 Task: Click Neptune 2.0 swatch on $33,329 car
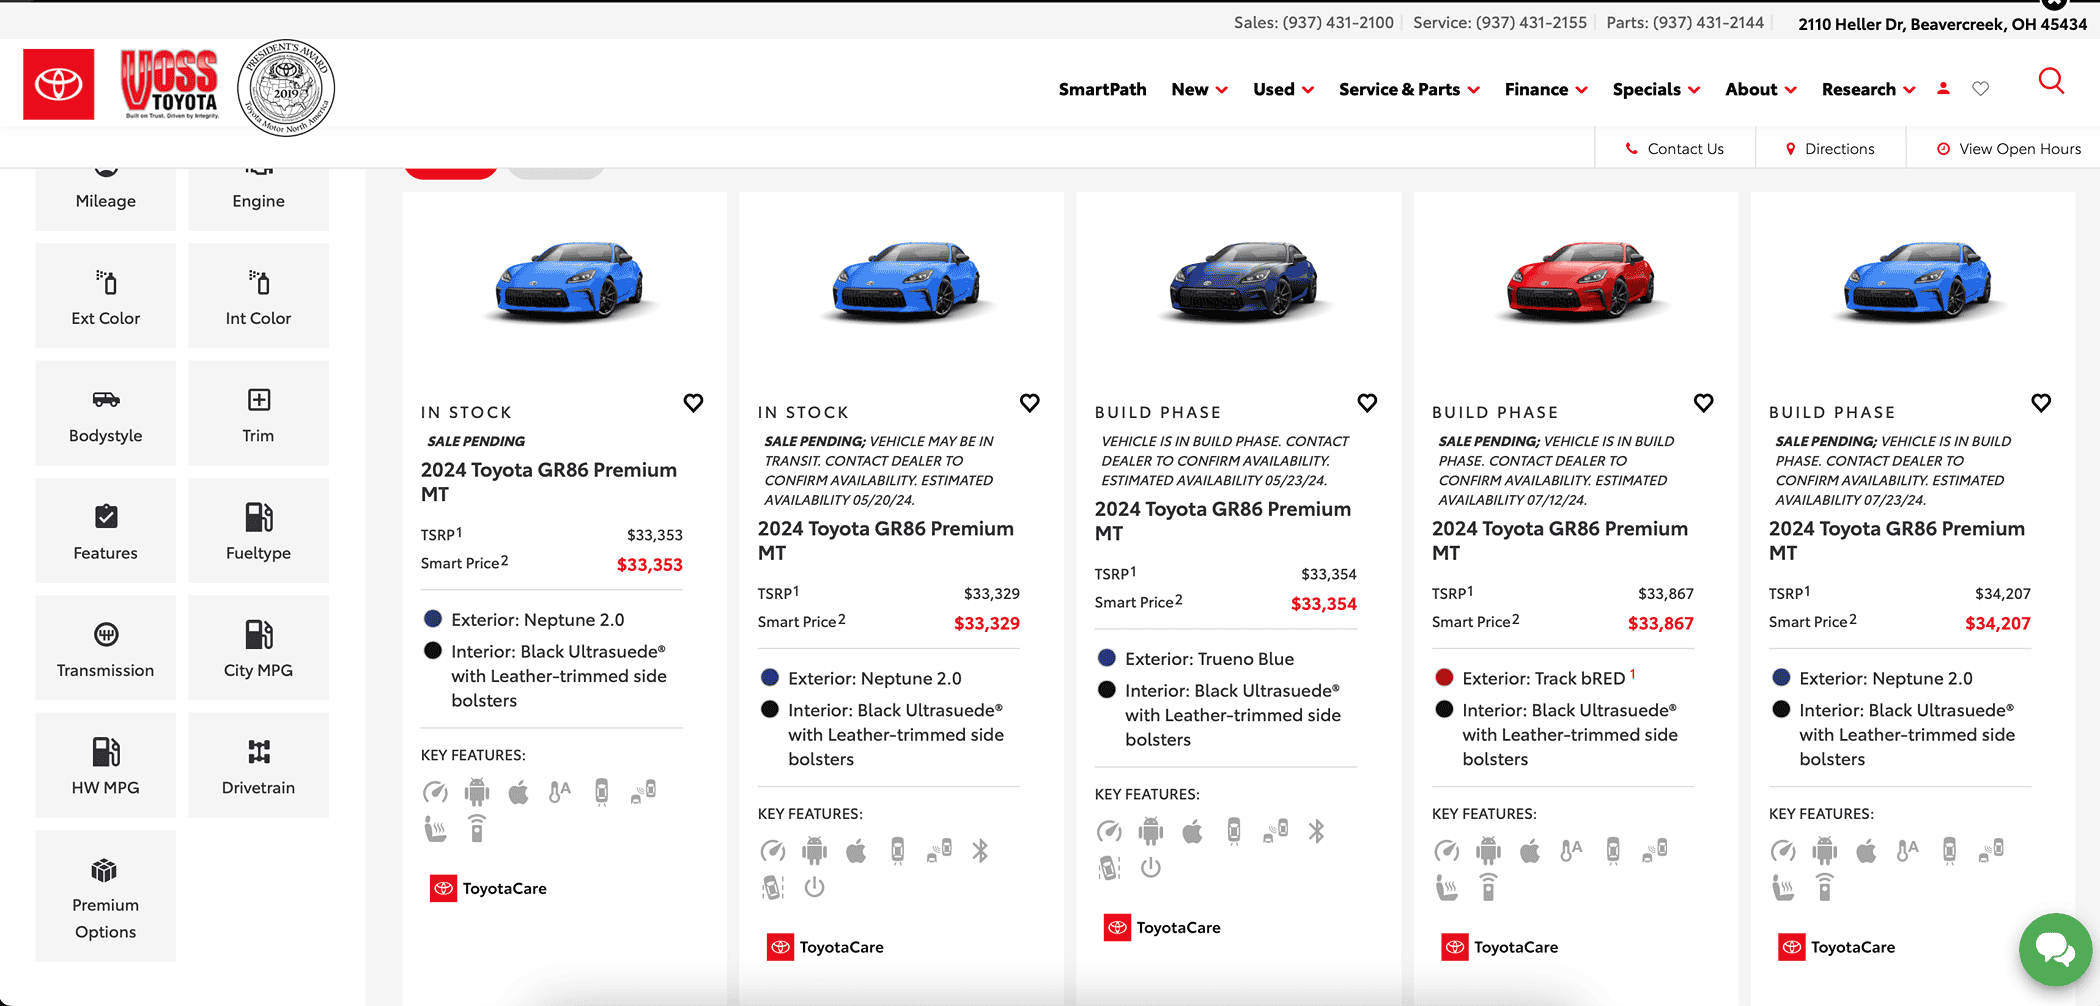tap(770, 677)
